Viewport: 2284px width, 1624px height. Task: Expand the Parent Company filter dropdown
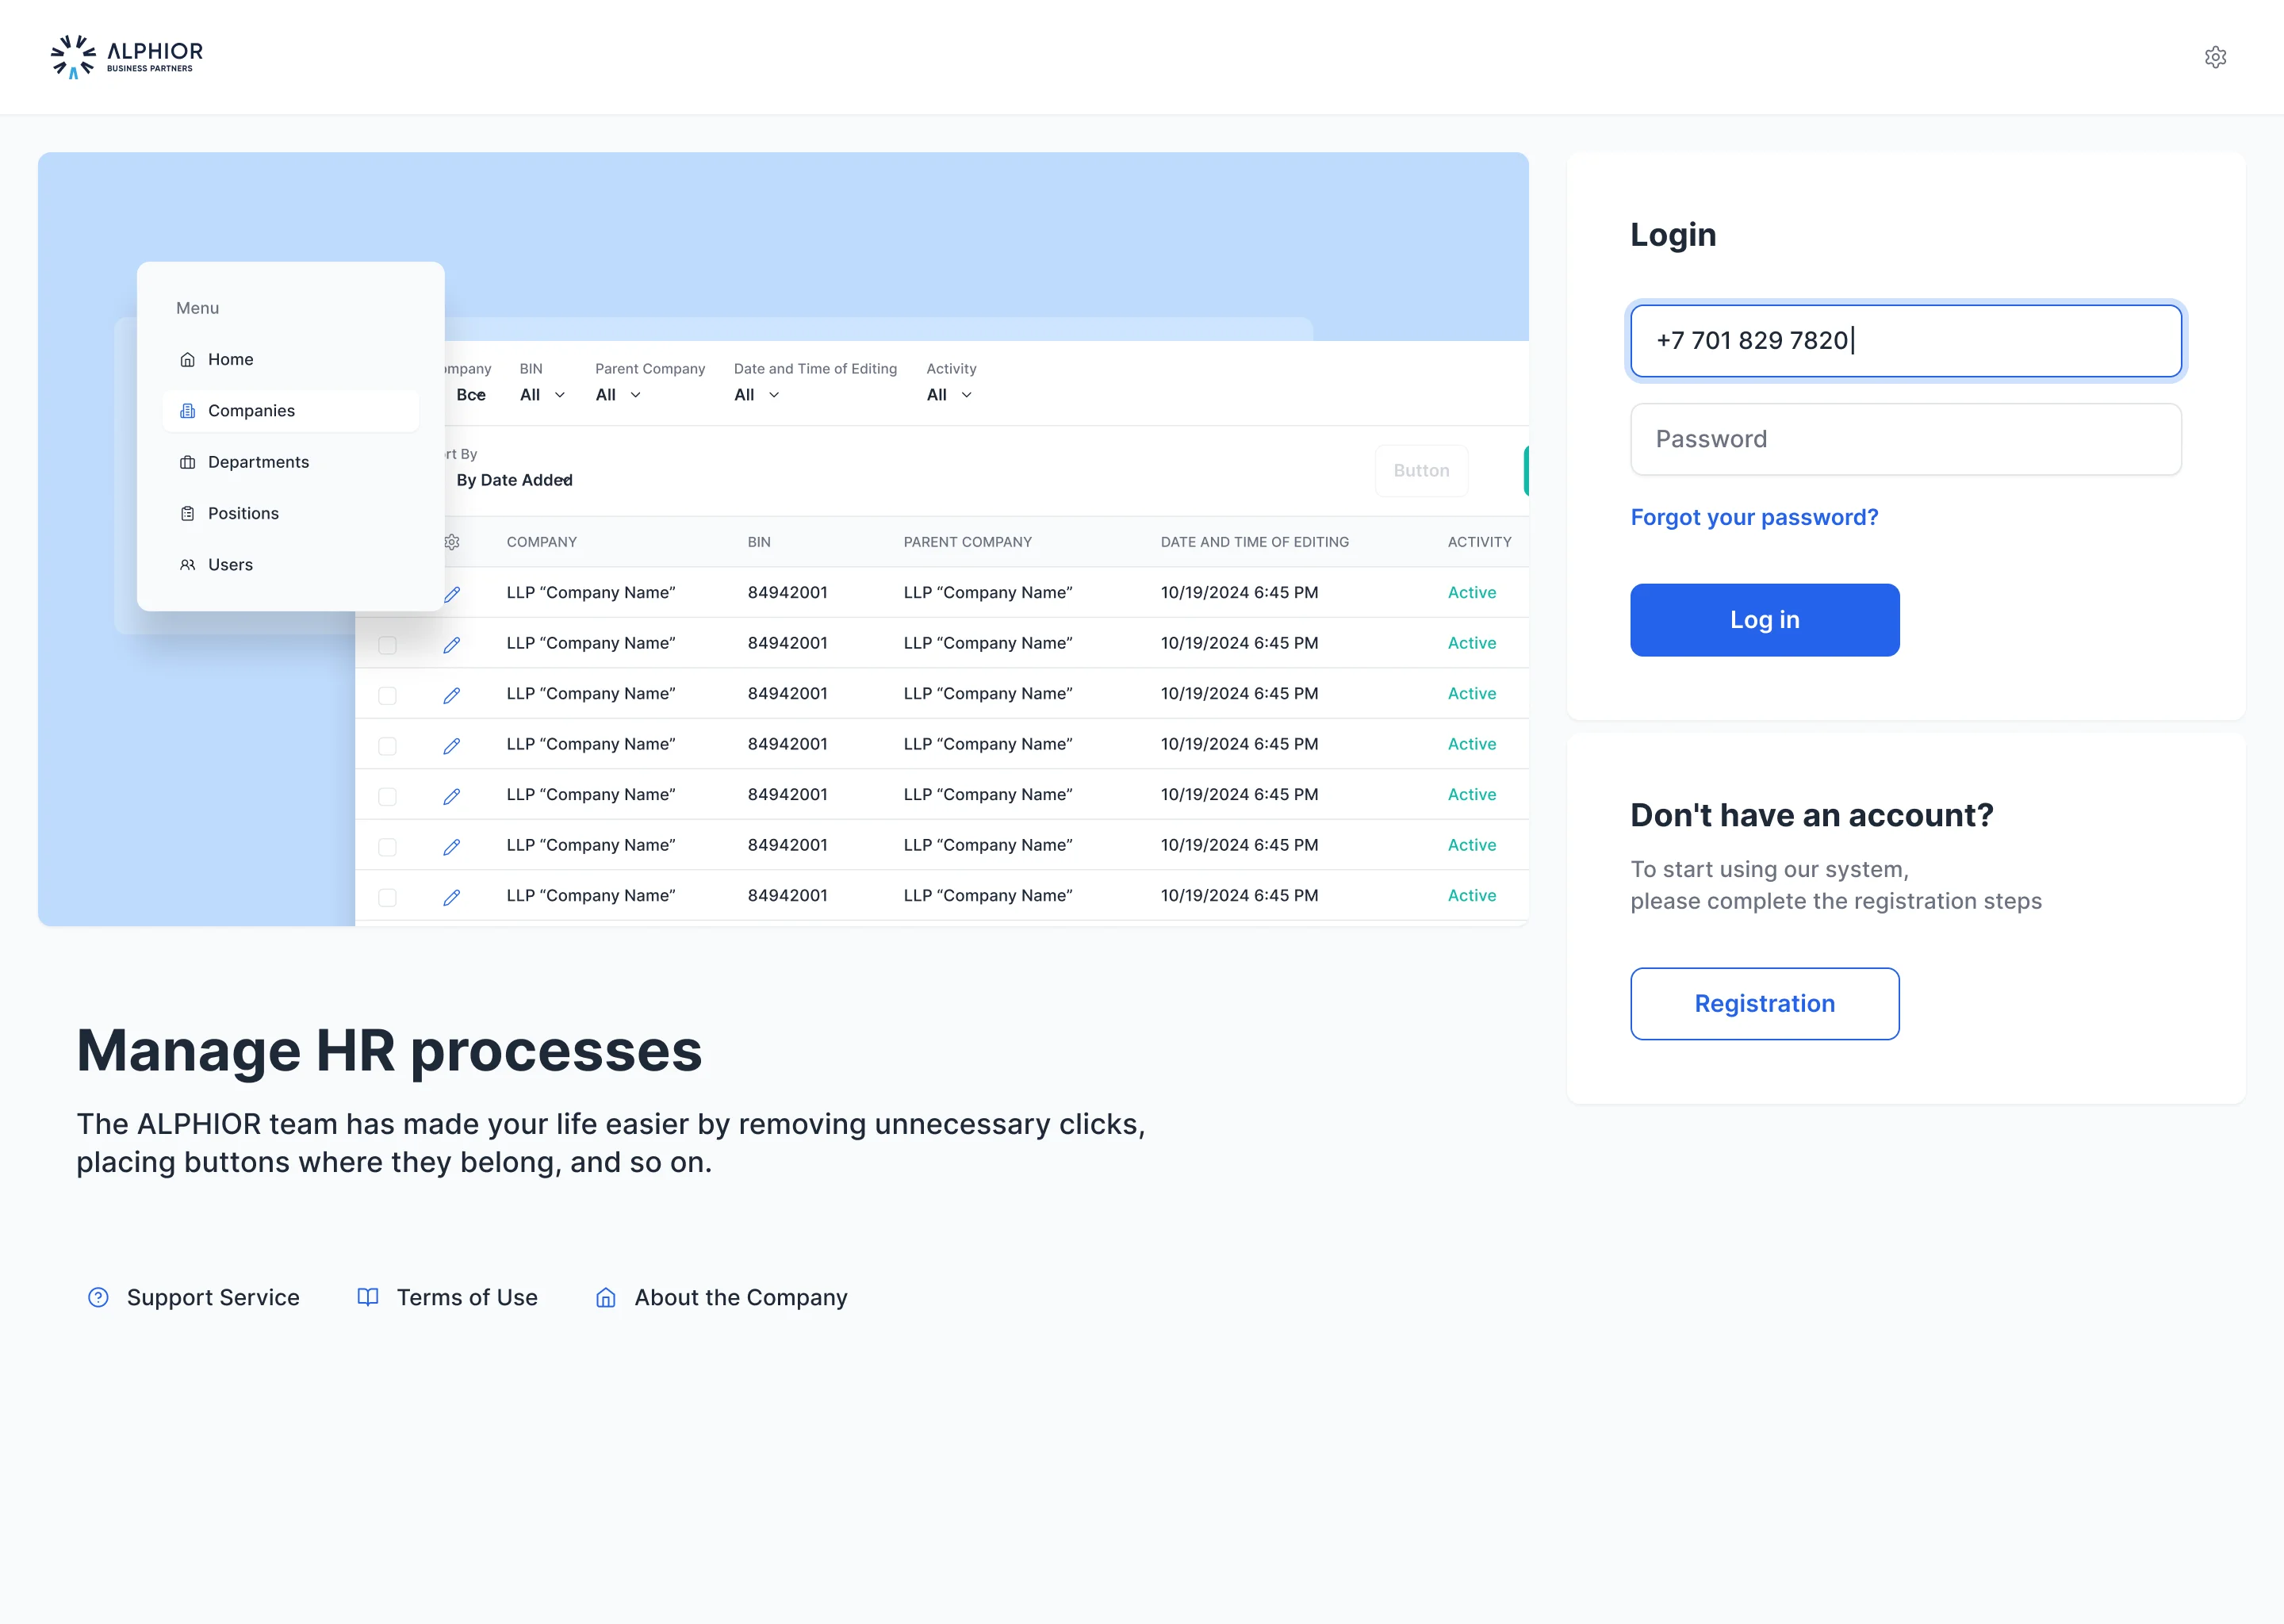click(619, 395)
